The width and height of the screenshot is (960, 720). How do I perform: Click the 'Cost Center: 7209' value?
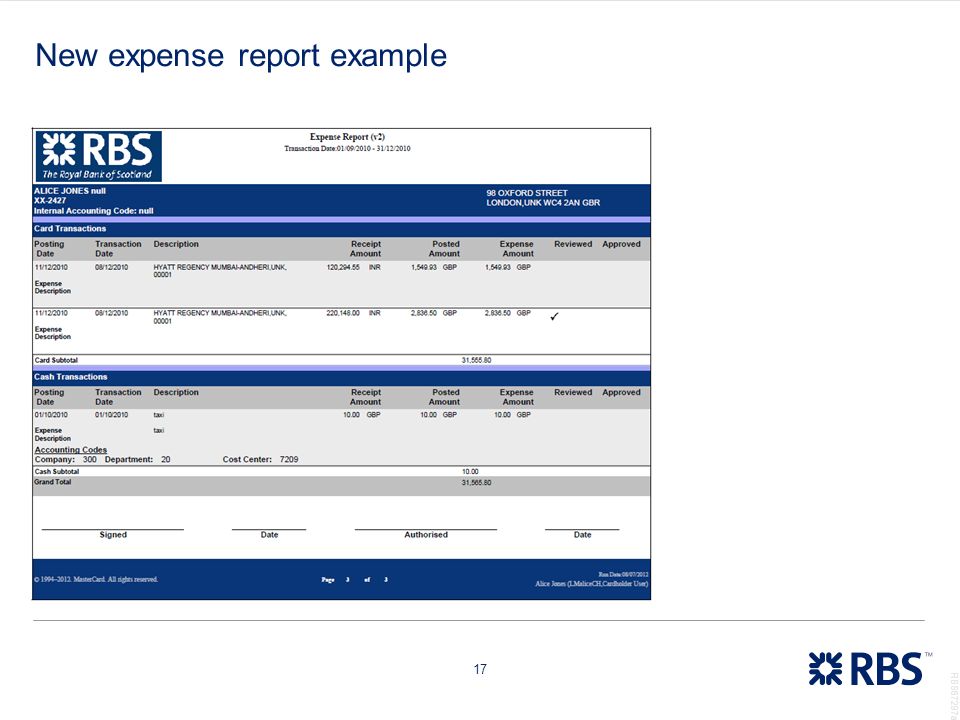pyautogui.click(x=260, y=460)
